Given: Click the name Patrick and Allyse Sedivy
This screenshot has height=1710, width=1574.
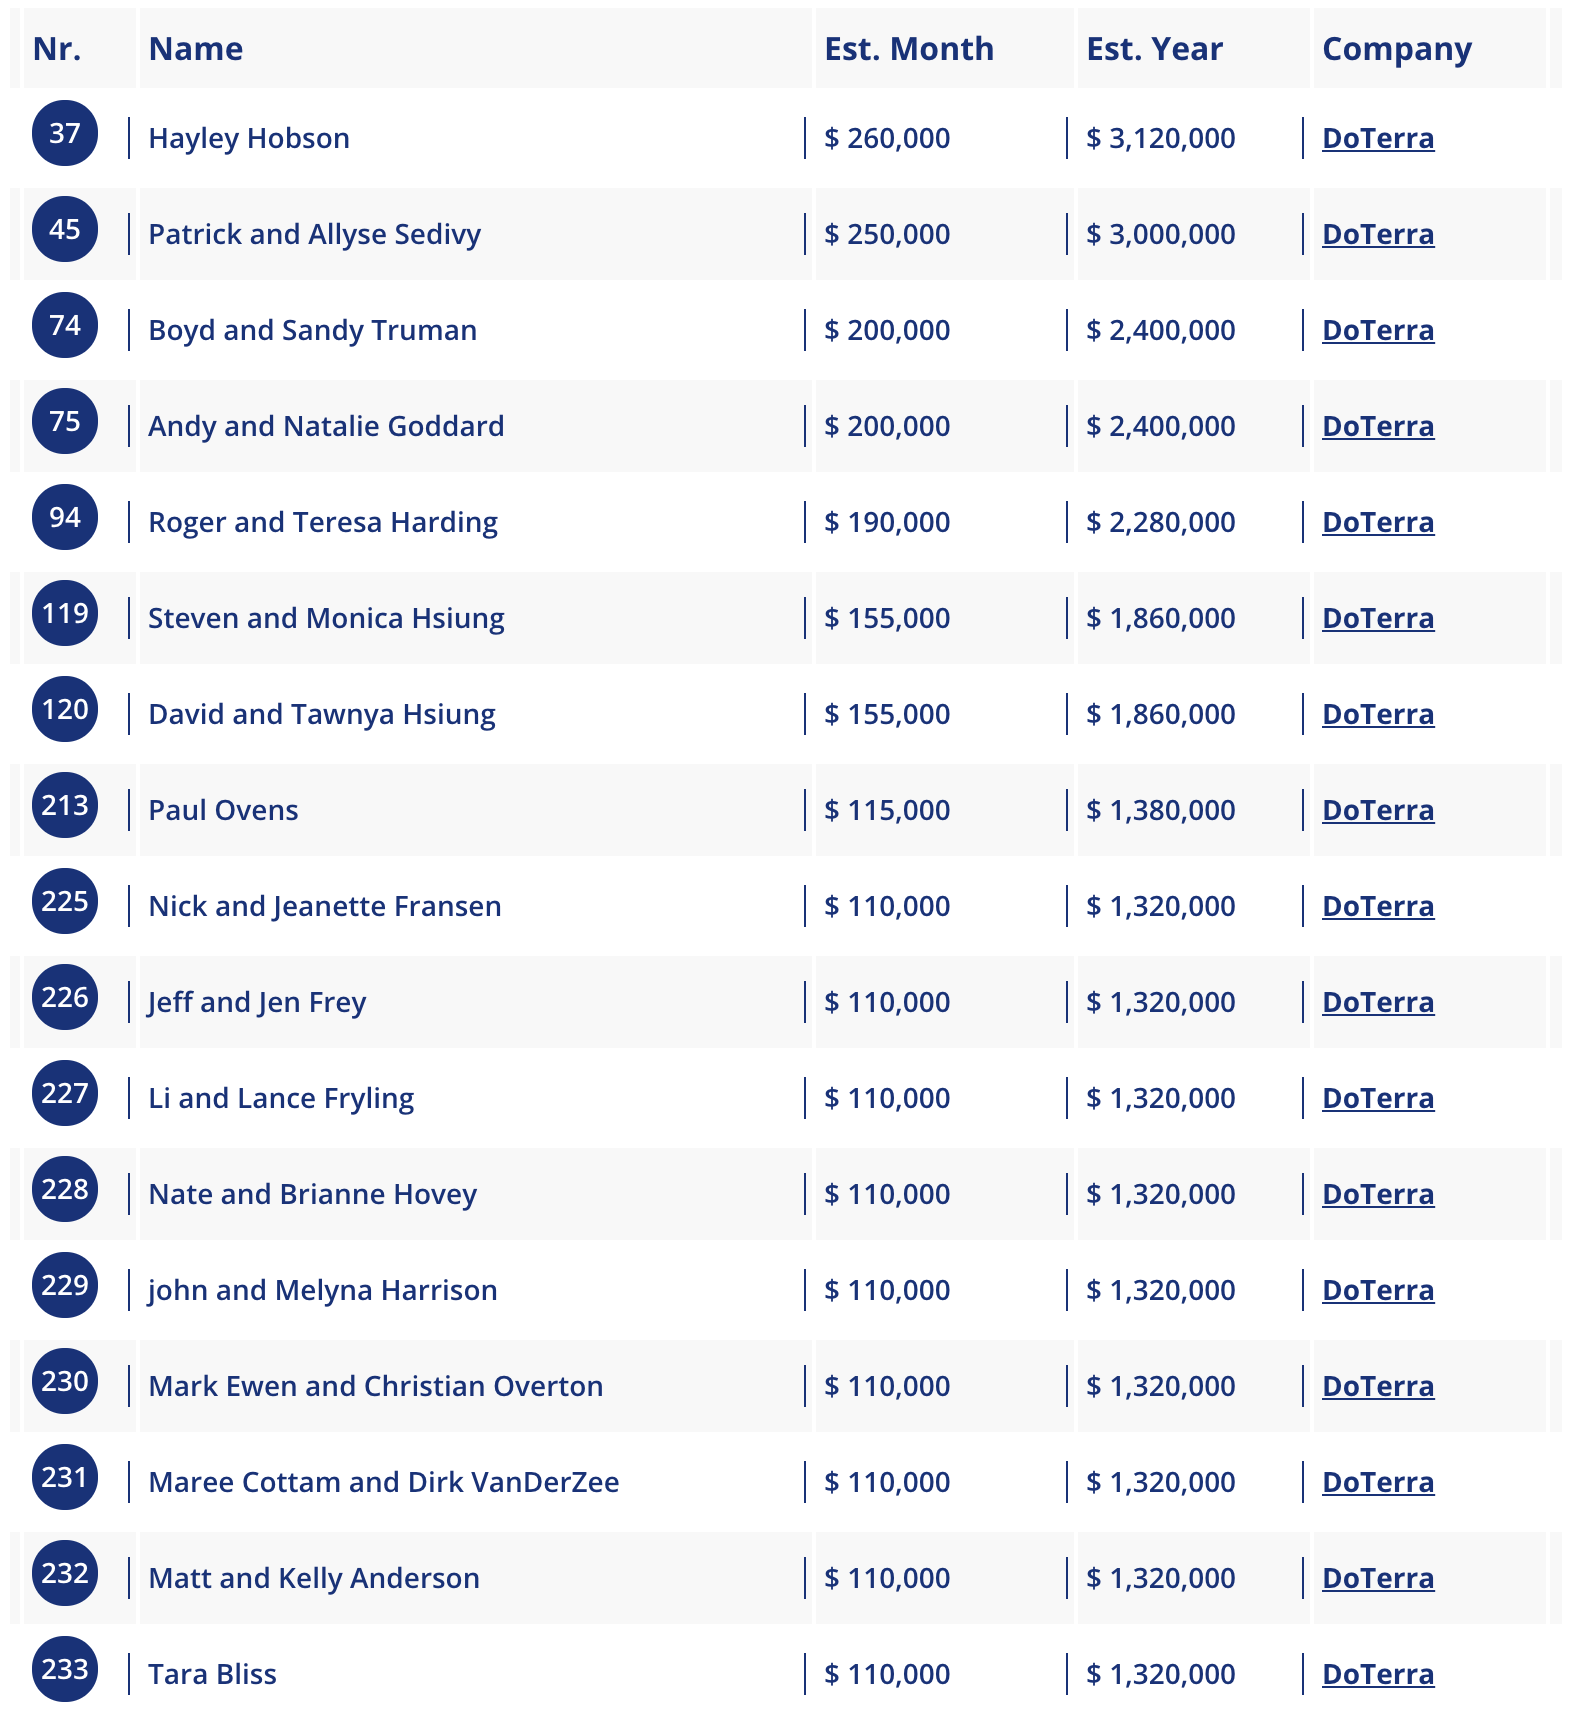Looking at the screenshot, I should pyautogui.click(x=315, y=234).
